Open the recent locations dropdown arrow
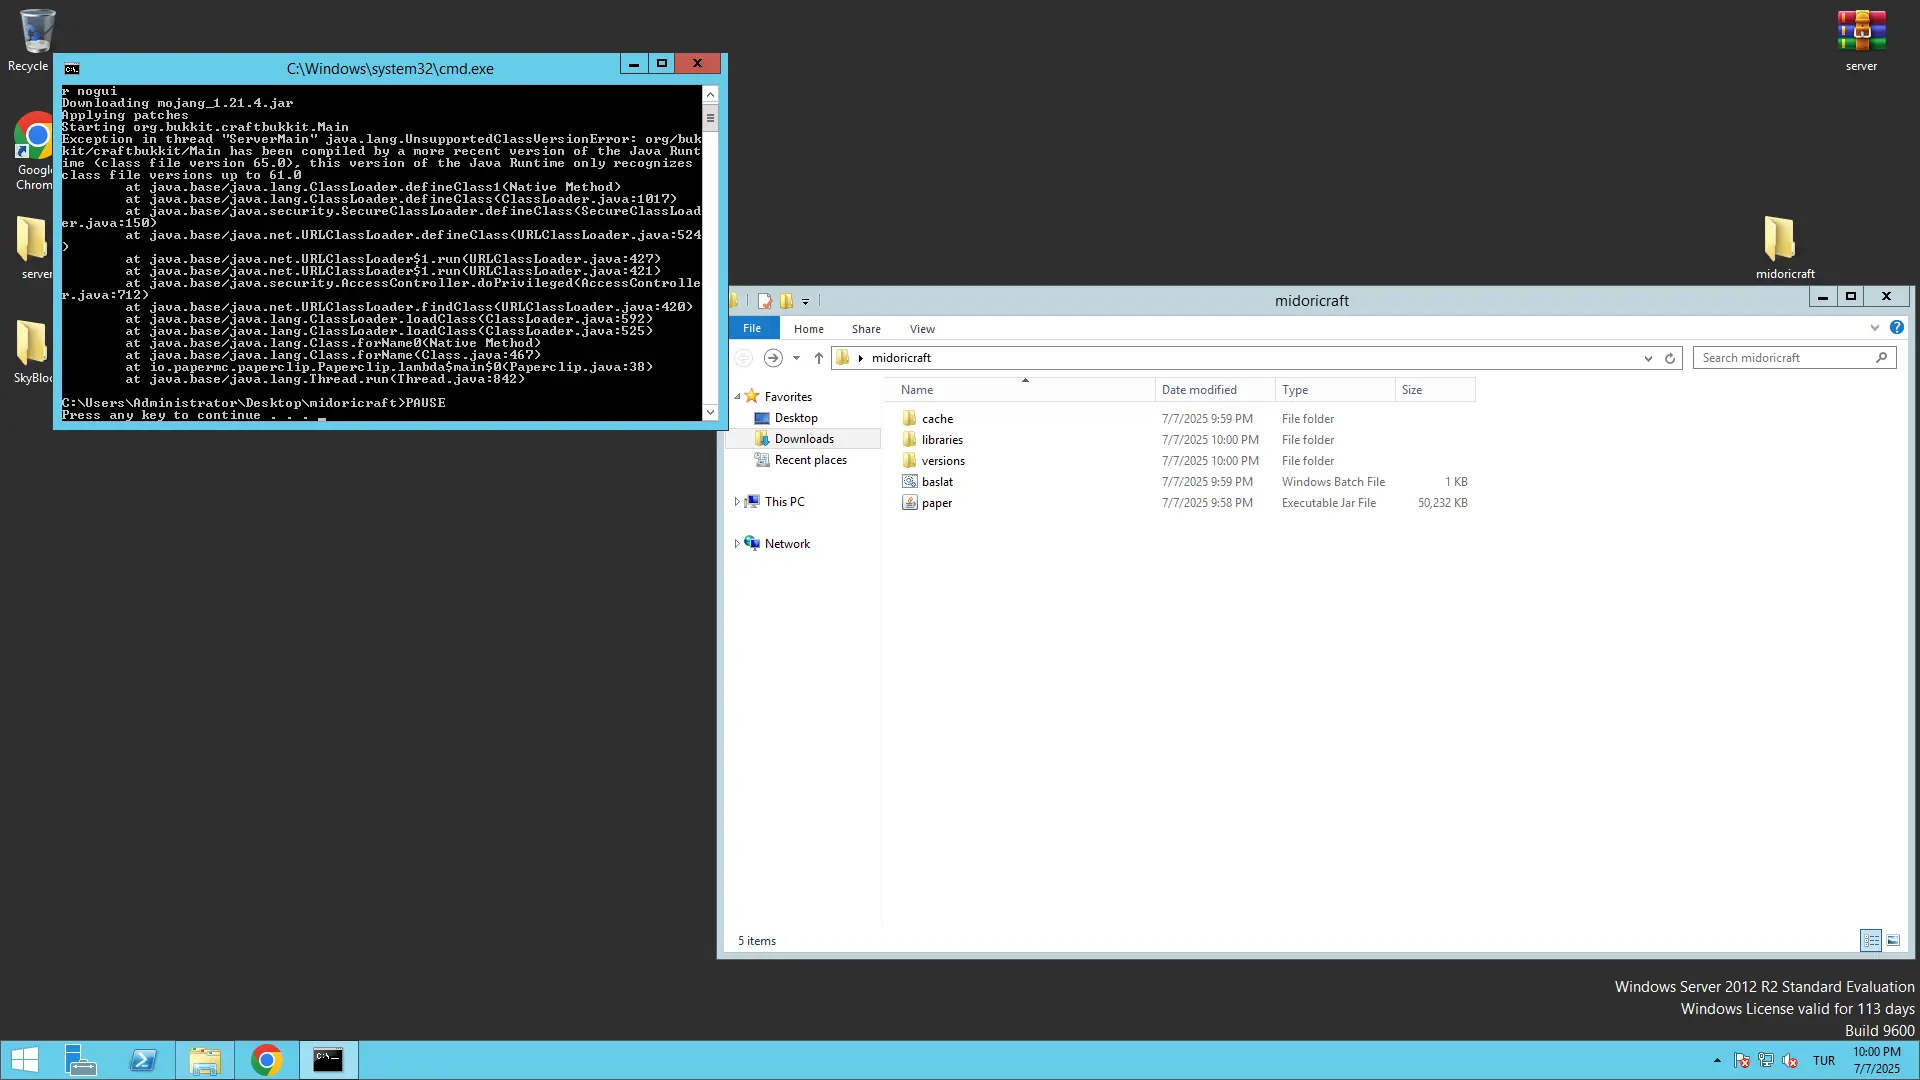 [796, 358]
